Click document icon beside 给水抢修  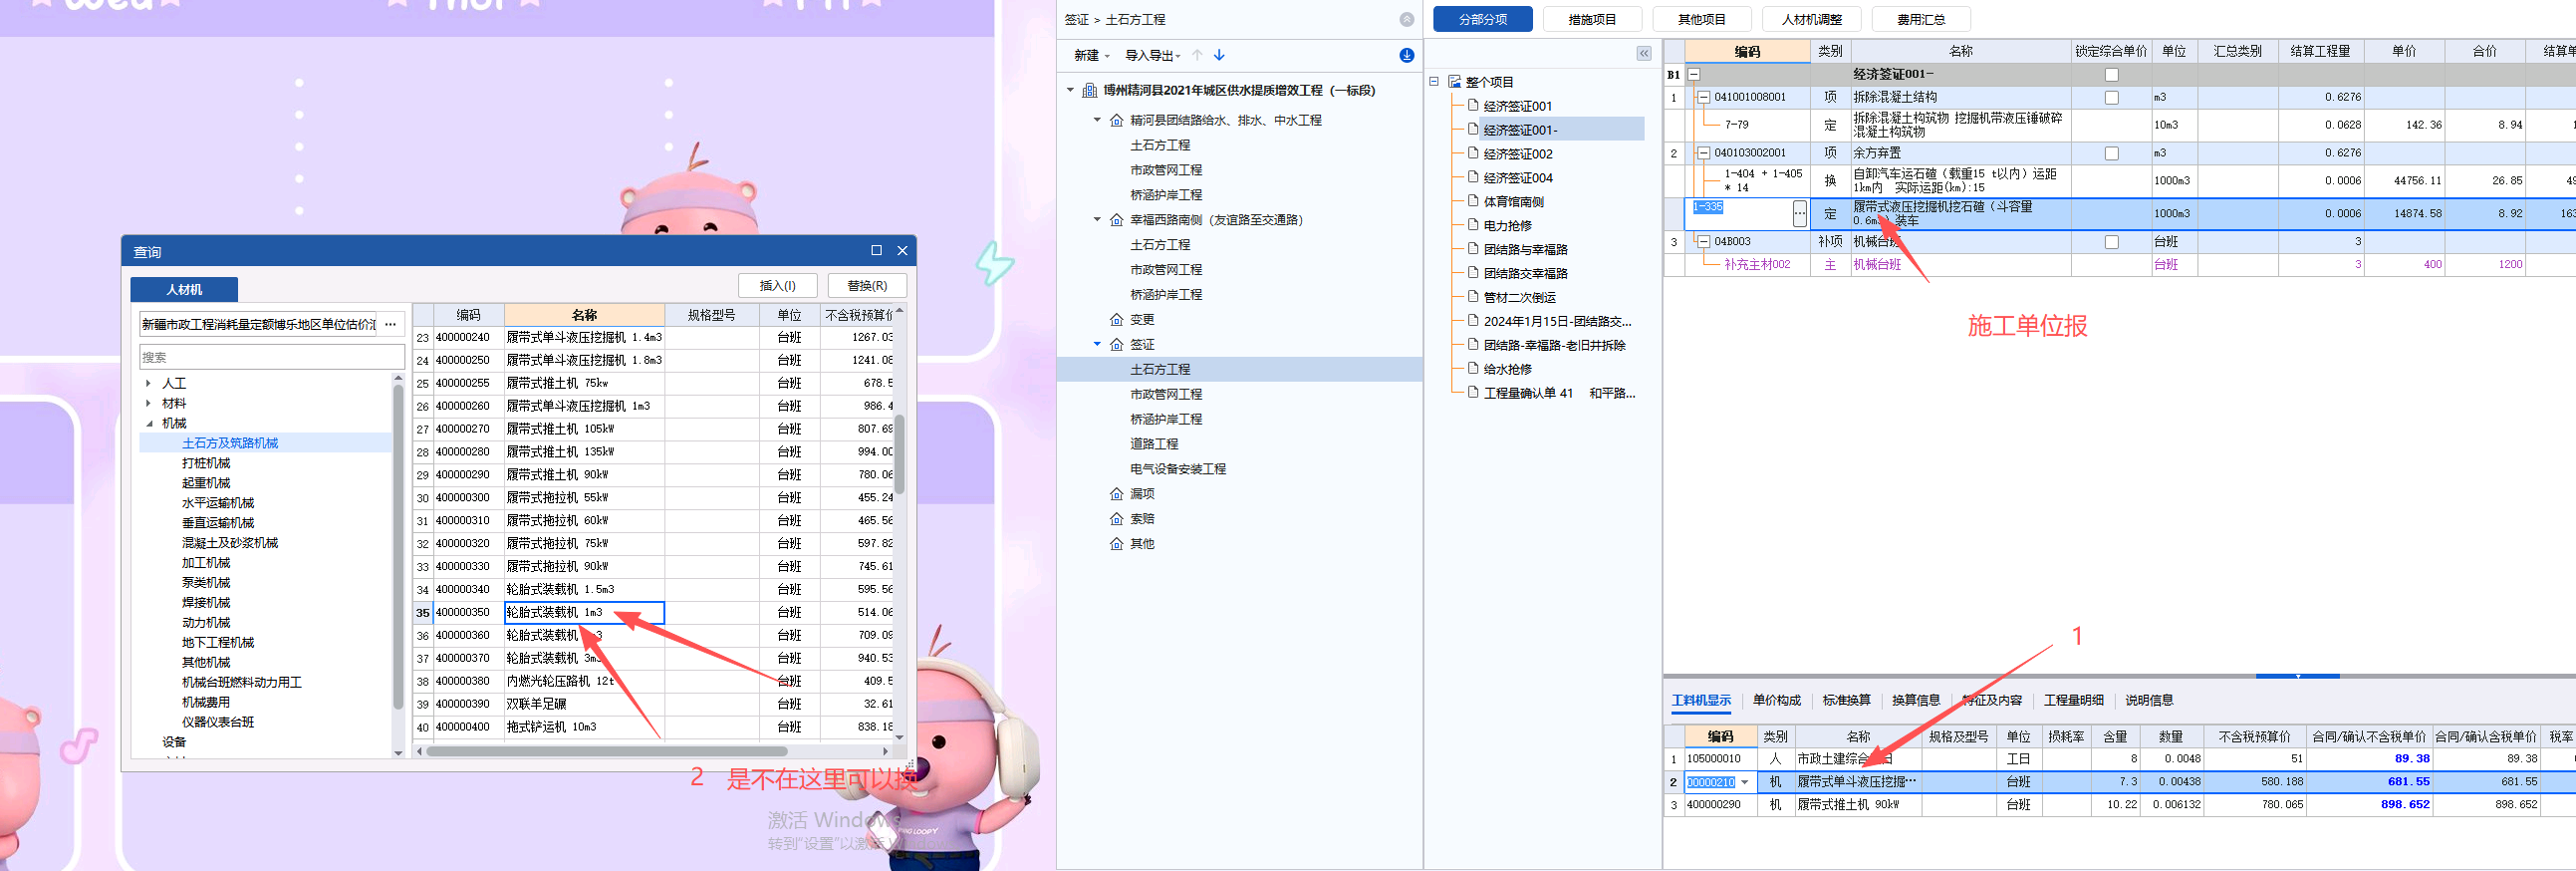pos(1473,368)
